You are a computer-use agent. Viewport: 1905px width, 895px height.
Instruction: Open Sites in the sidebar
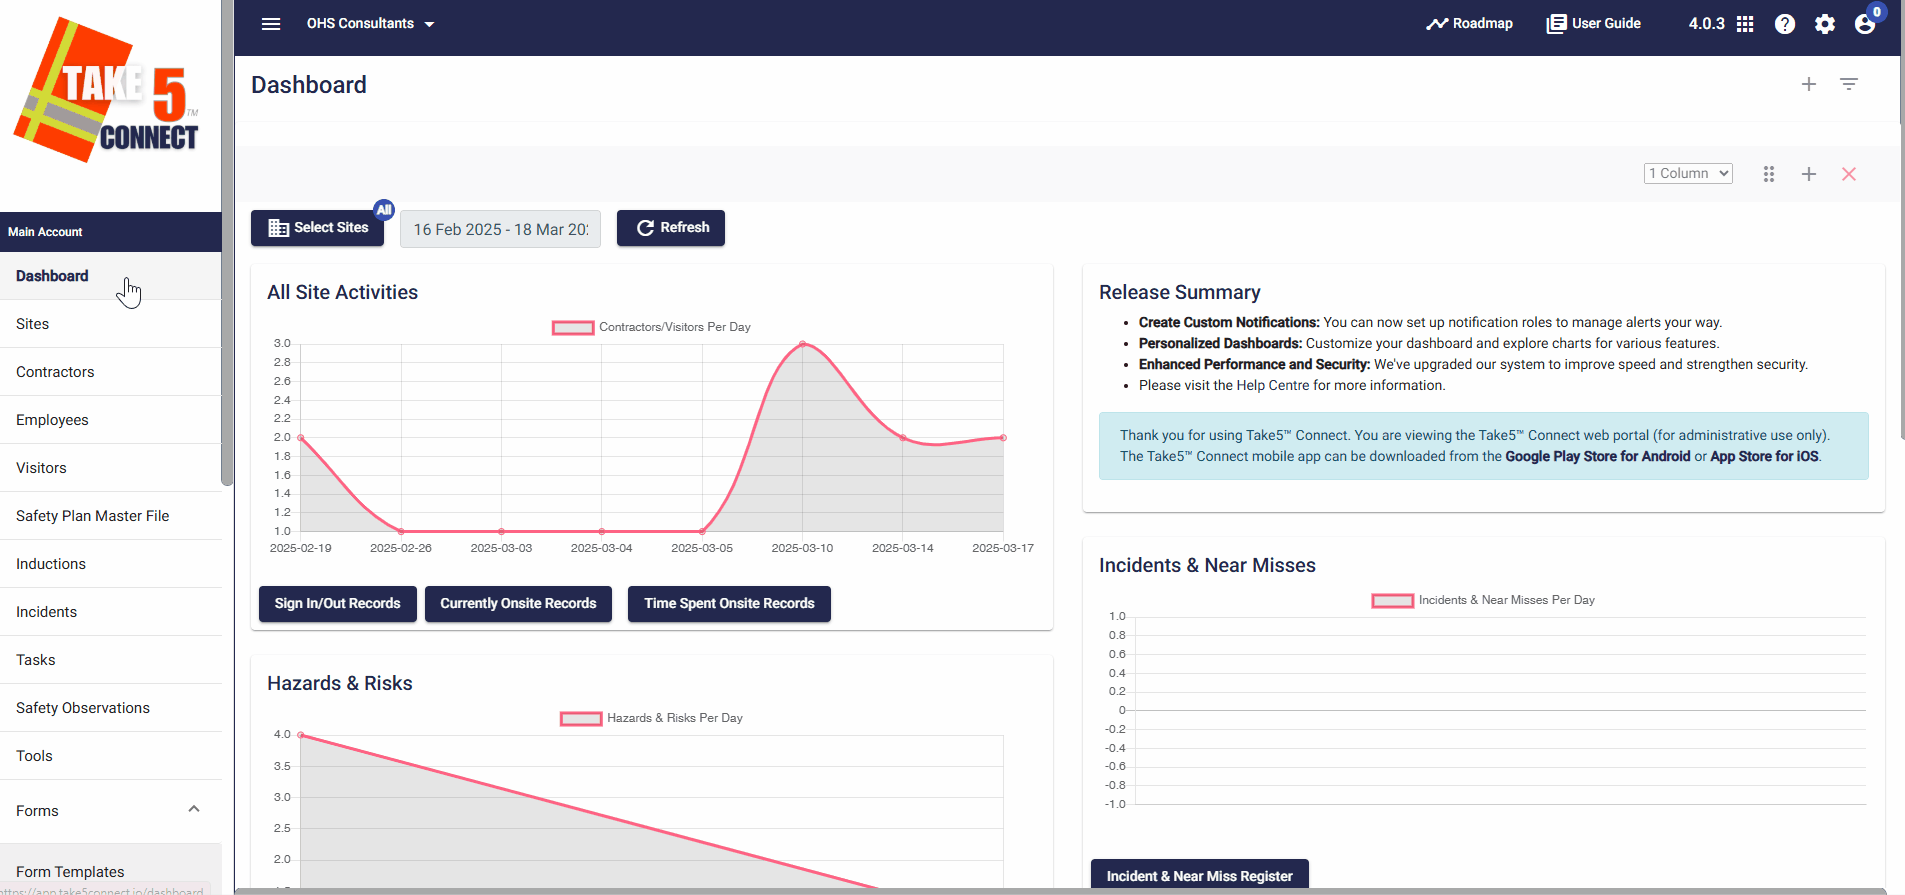110,324
